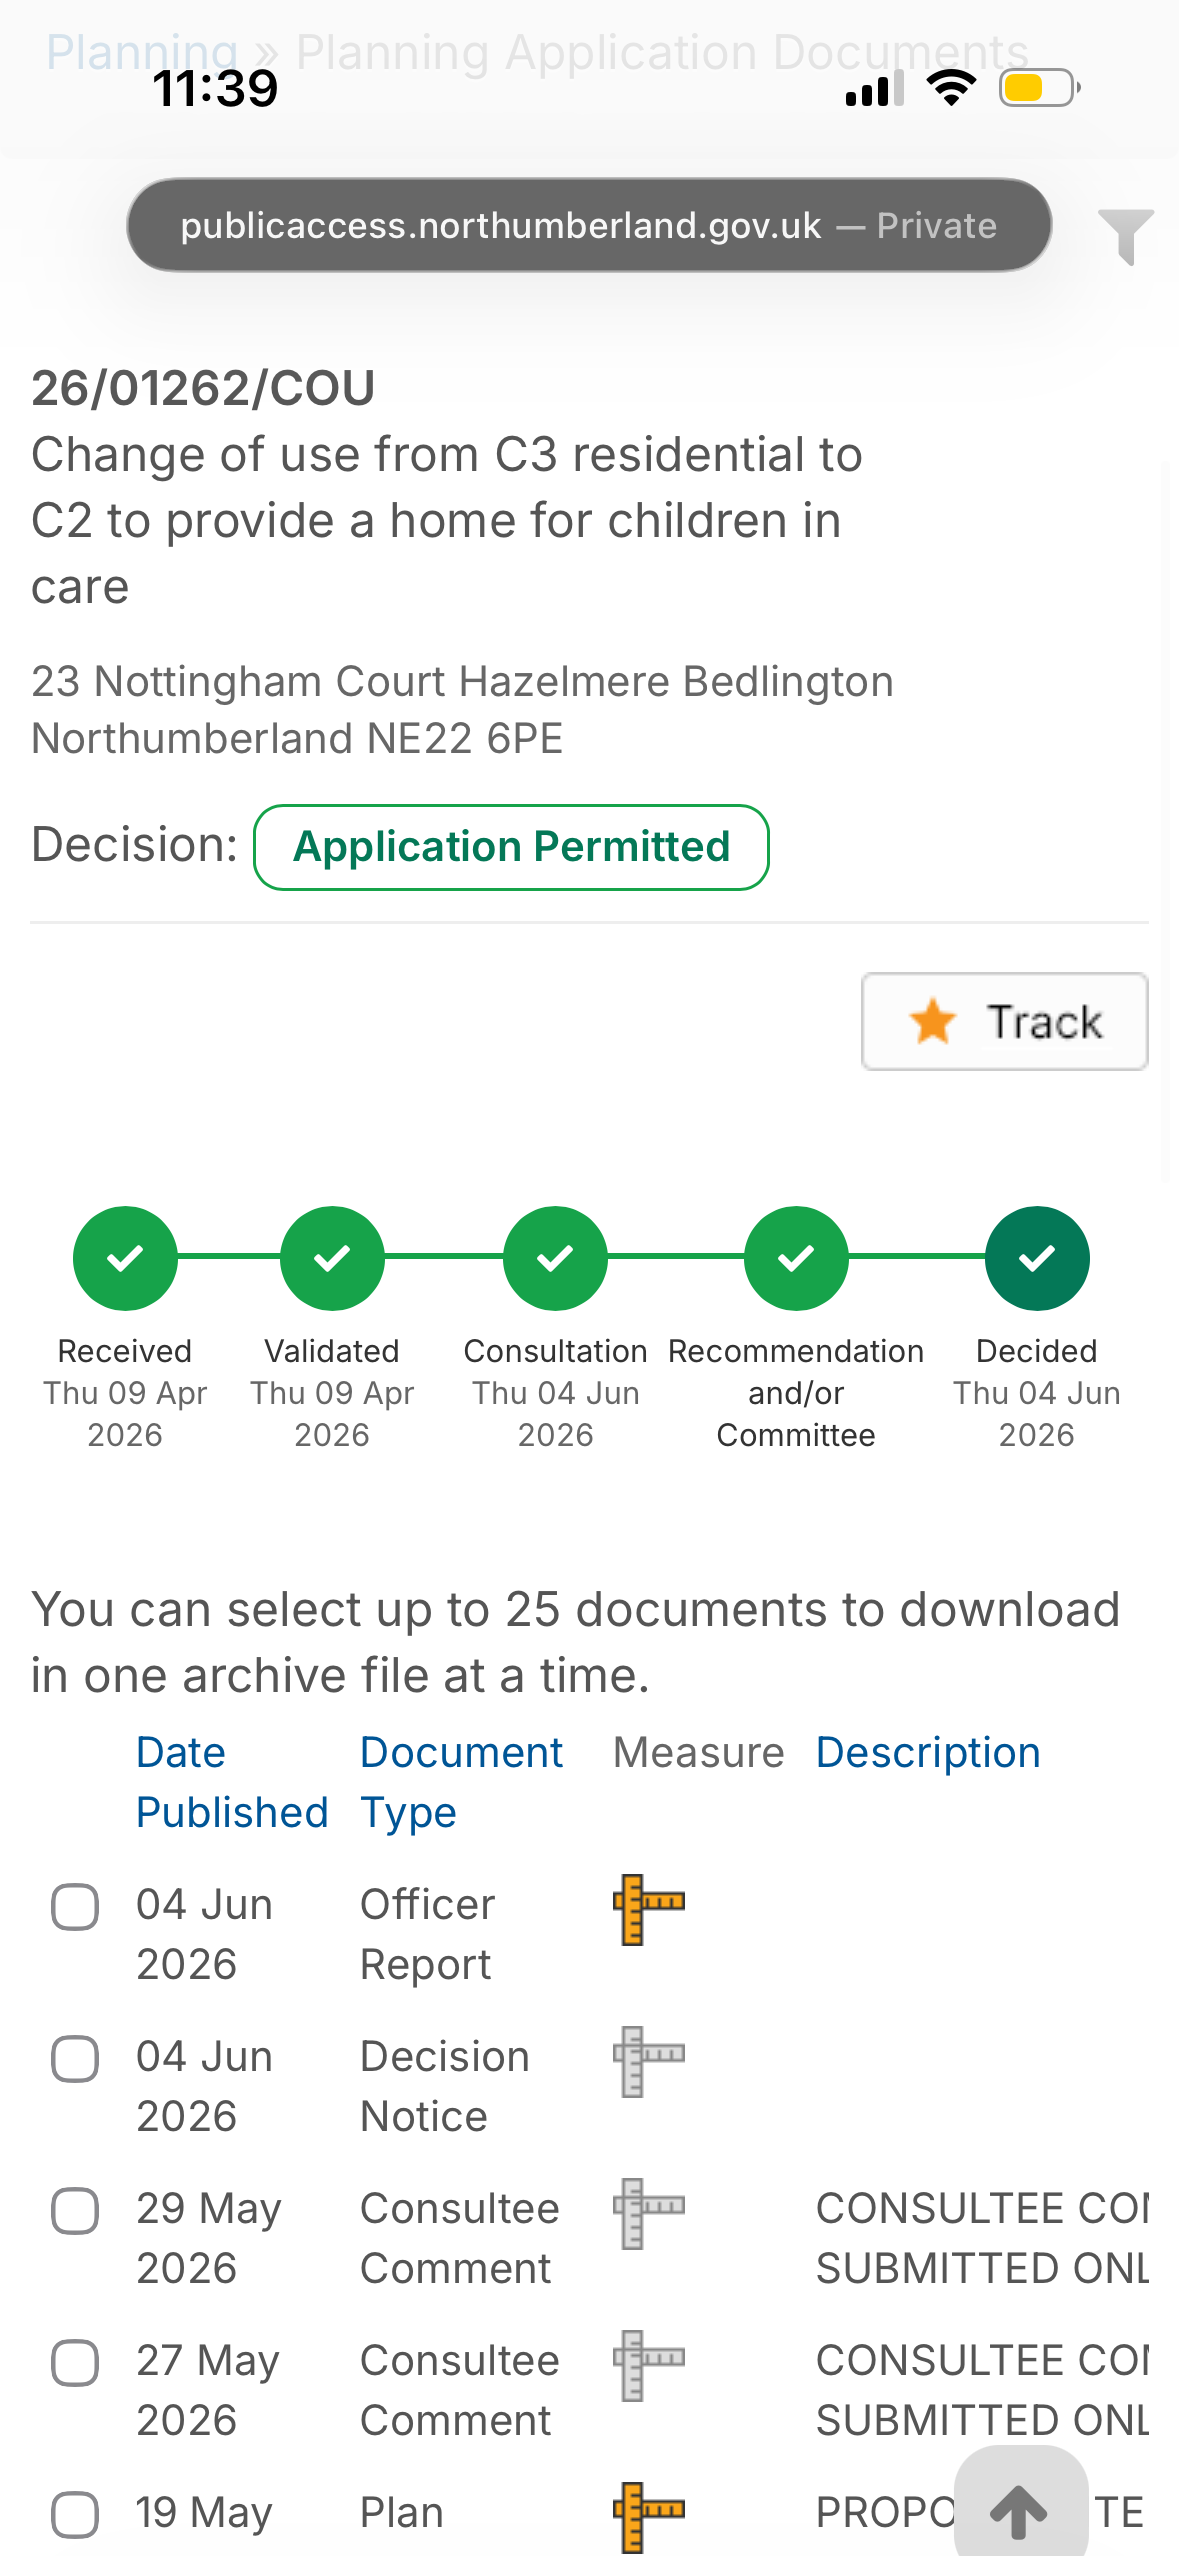Screen dimensions: 1179x2556
Task: Sort by Description column header
Action: [928, 1752]
